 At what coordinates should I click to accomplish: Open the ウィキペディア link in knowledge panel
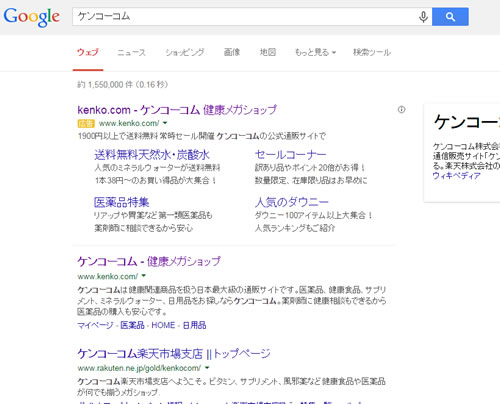(456, 176)
